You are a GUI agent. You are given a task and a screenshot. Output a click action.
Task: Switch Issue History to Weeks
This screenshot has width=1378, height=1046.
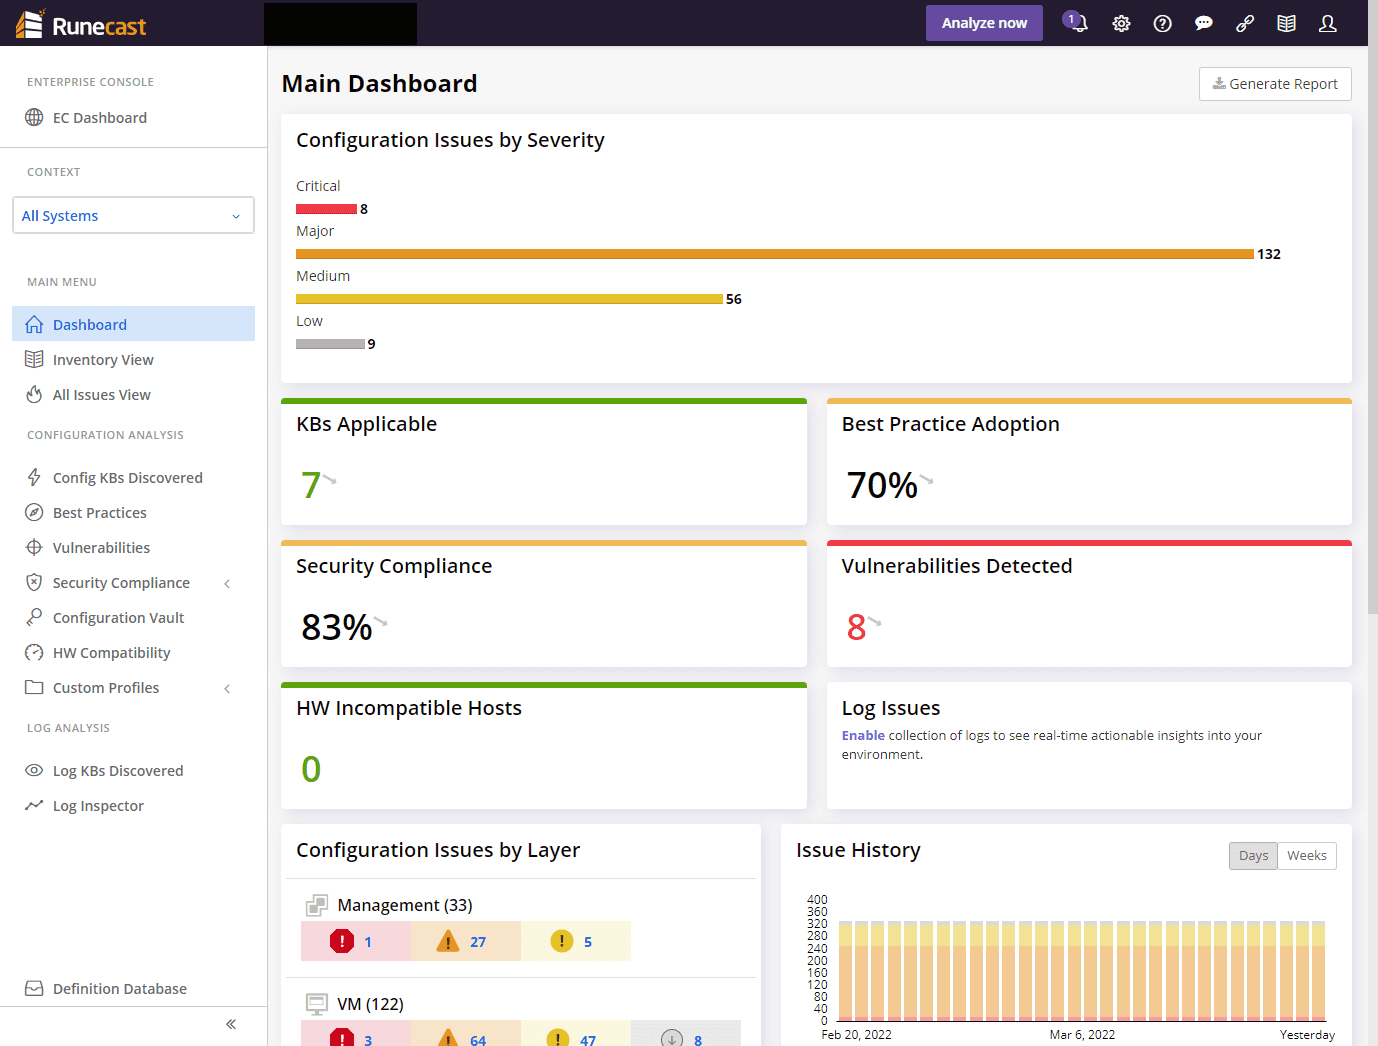point(1306,856)
